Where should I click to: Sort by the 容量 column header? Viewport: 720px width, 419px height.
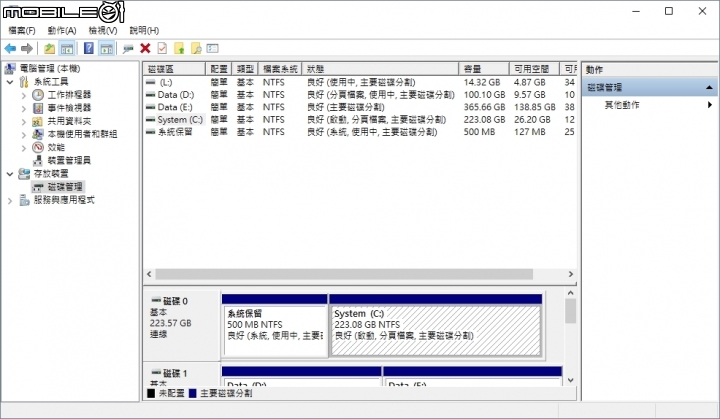tap(484, 69)
